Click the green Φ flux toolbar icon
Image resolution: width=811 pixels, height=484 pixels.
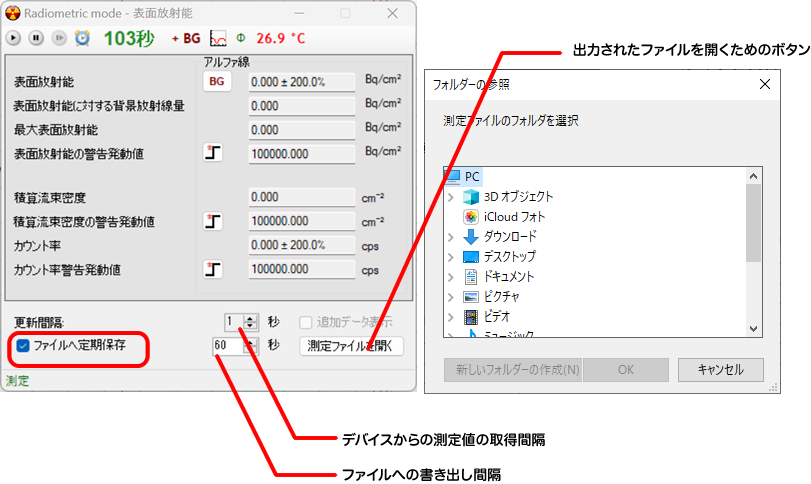pyautogui.click(x=241, y=38)
